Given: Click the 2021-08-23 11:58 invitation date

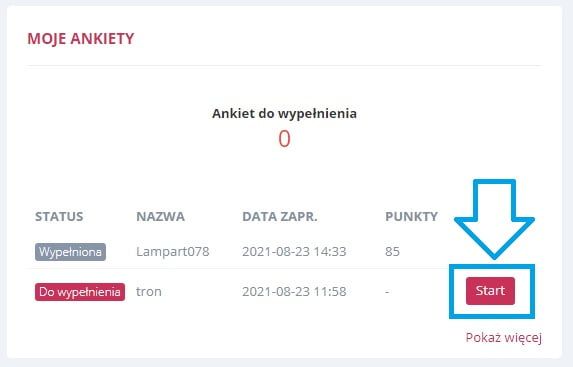Looking at the screenshot, I should [x=294, y=292].
